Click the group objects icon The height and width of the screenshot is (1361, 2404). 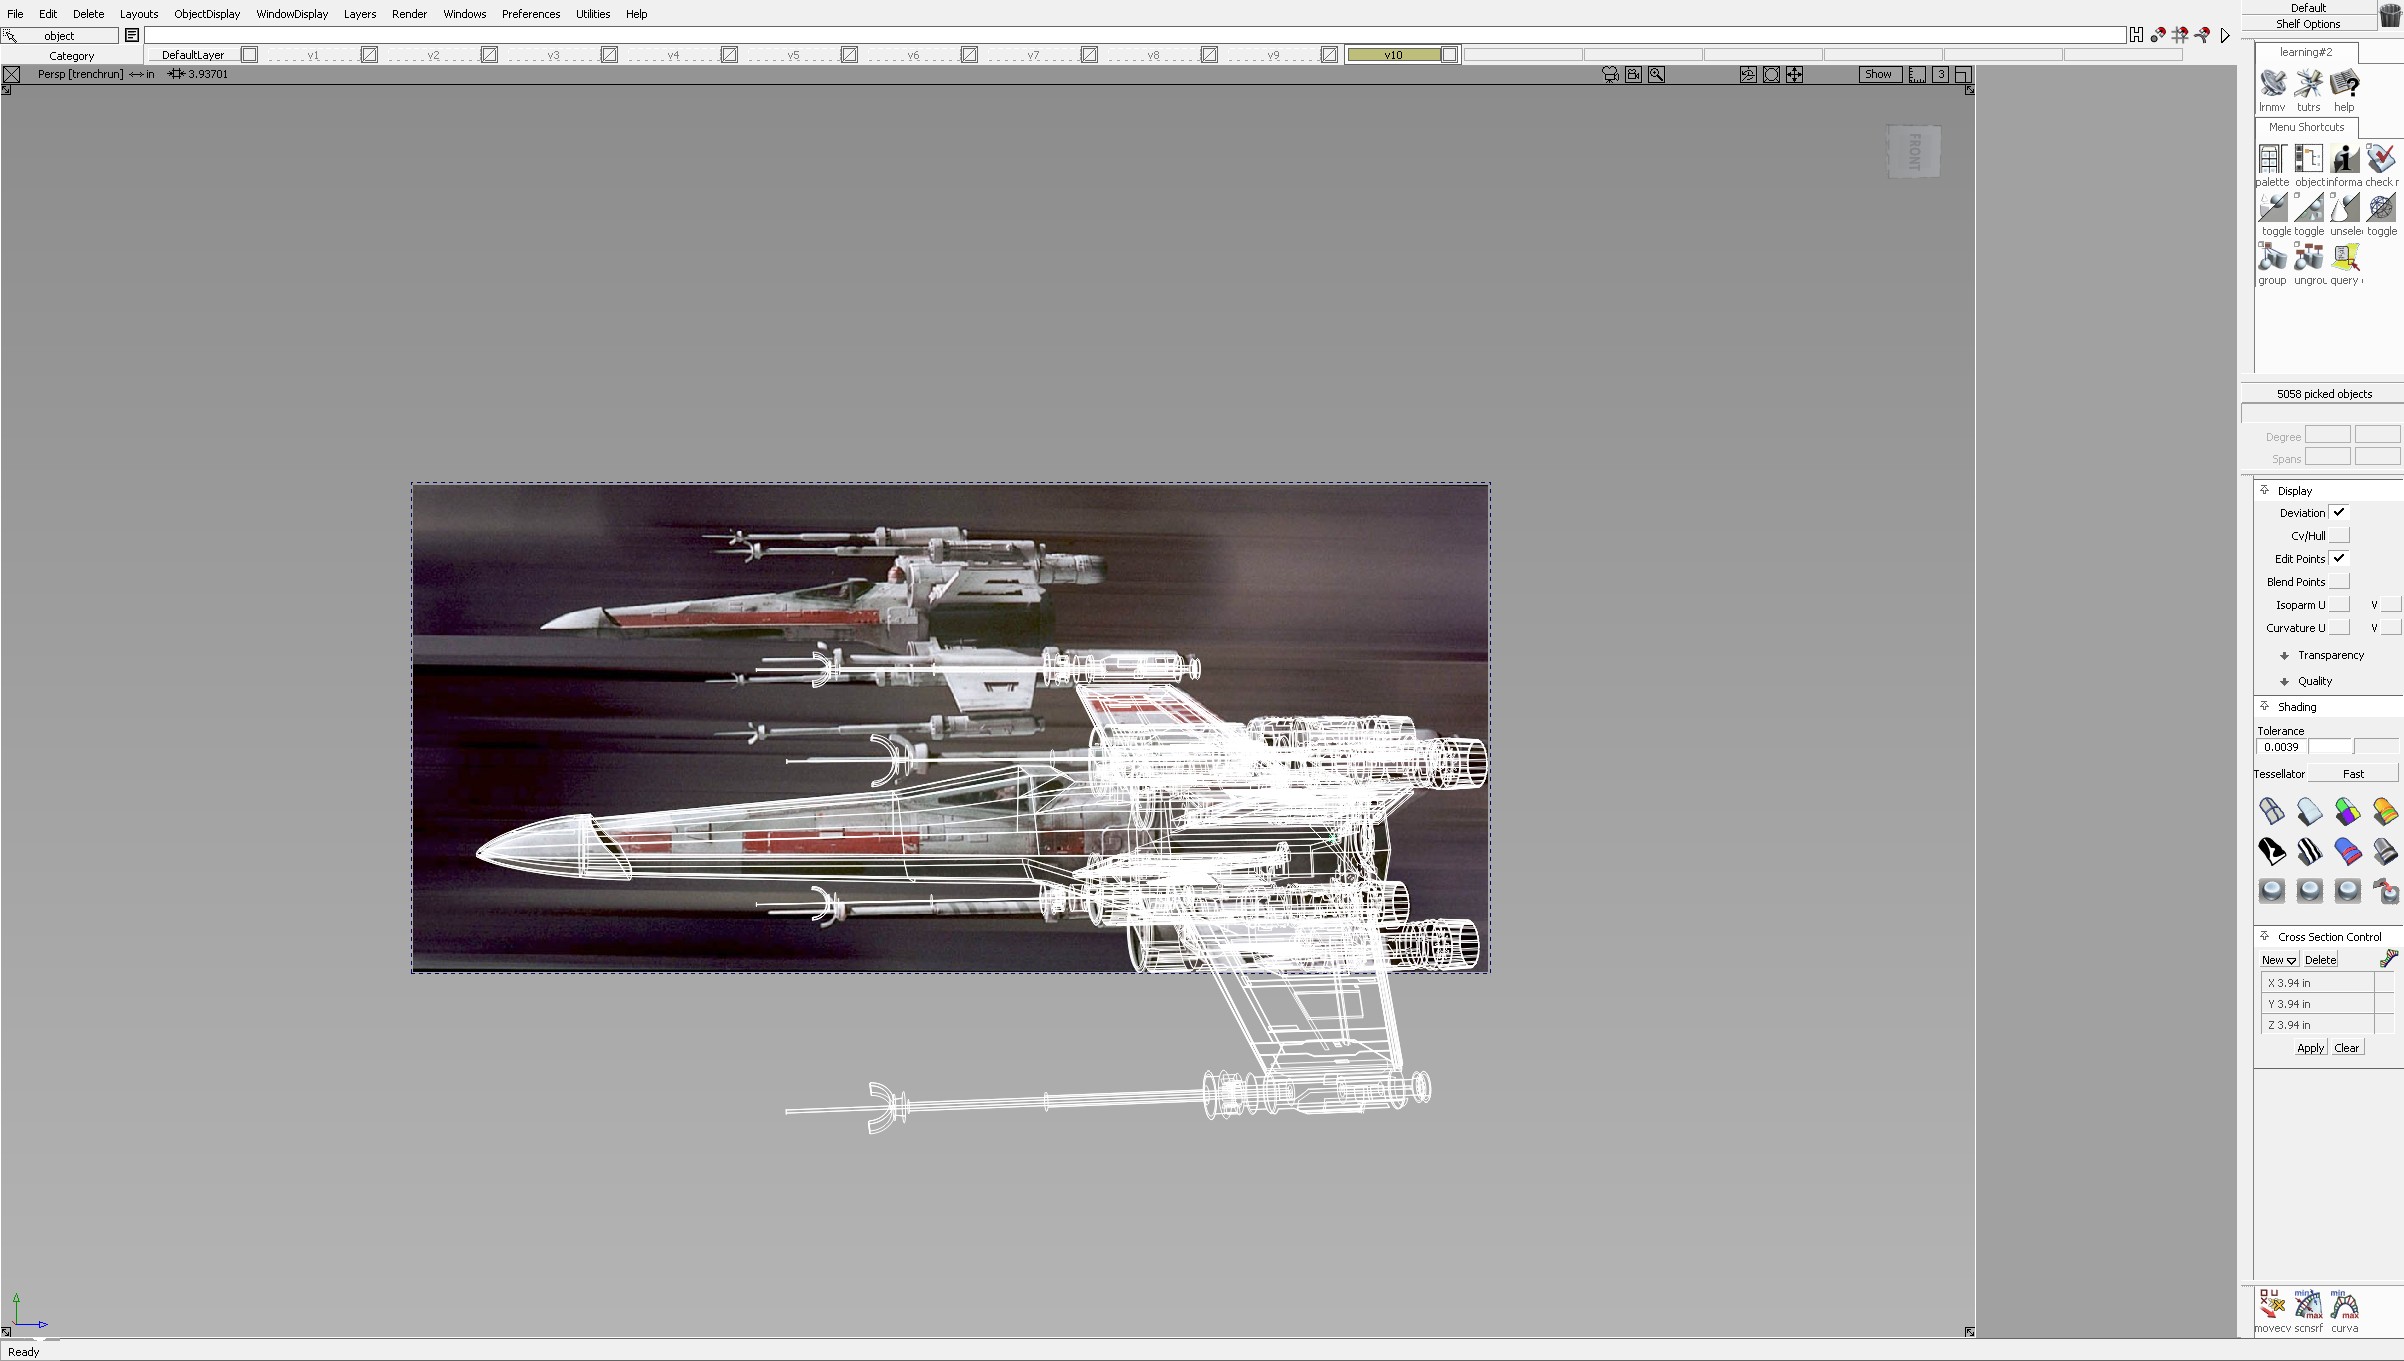2272,258
